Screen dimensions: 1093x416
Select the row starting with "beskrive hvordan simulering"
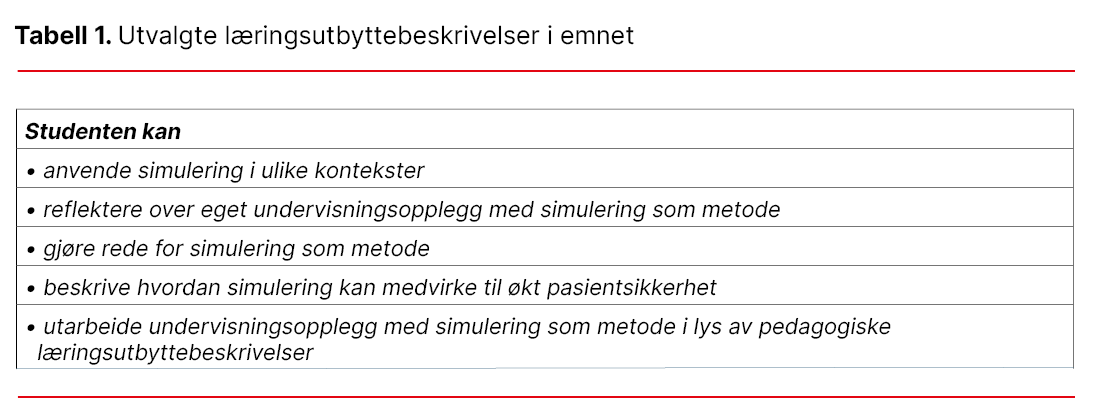coord(379,288)
